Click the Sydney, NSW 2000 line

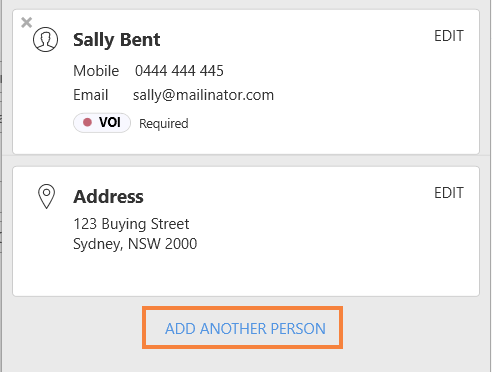tap(135, 244)
